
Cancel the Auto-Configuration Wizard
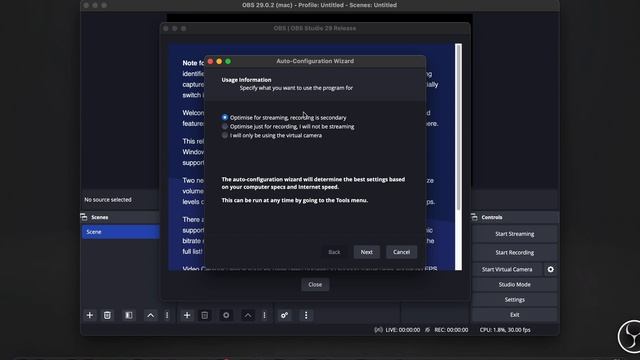[x=402, y=252]
